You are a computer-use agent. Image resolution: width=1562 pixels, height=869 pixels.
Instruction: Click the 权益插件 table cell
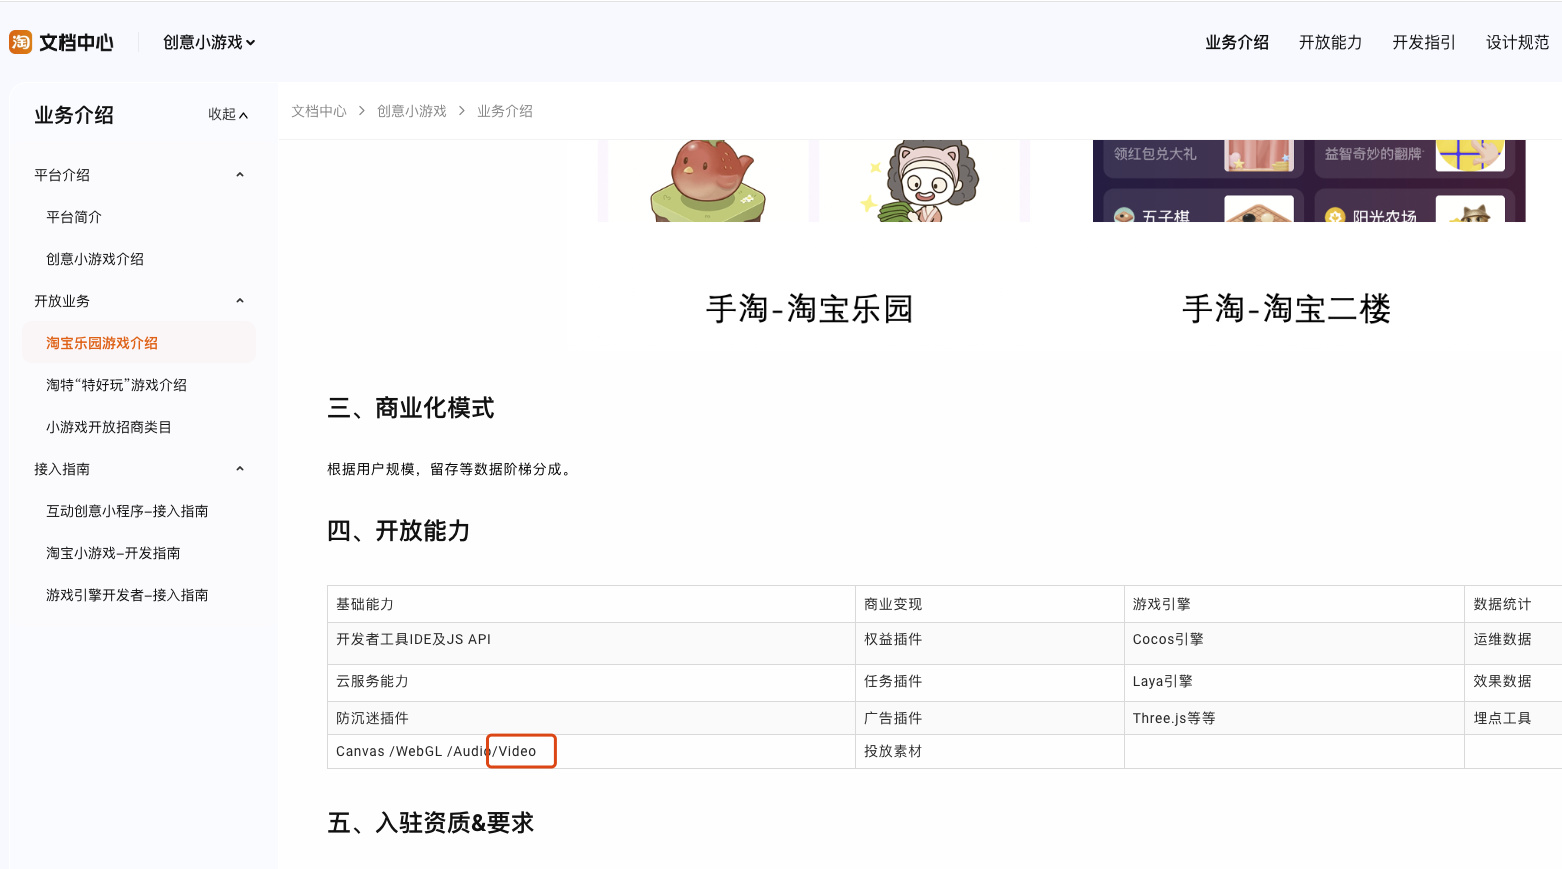[990, 643]
